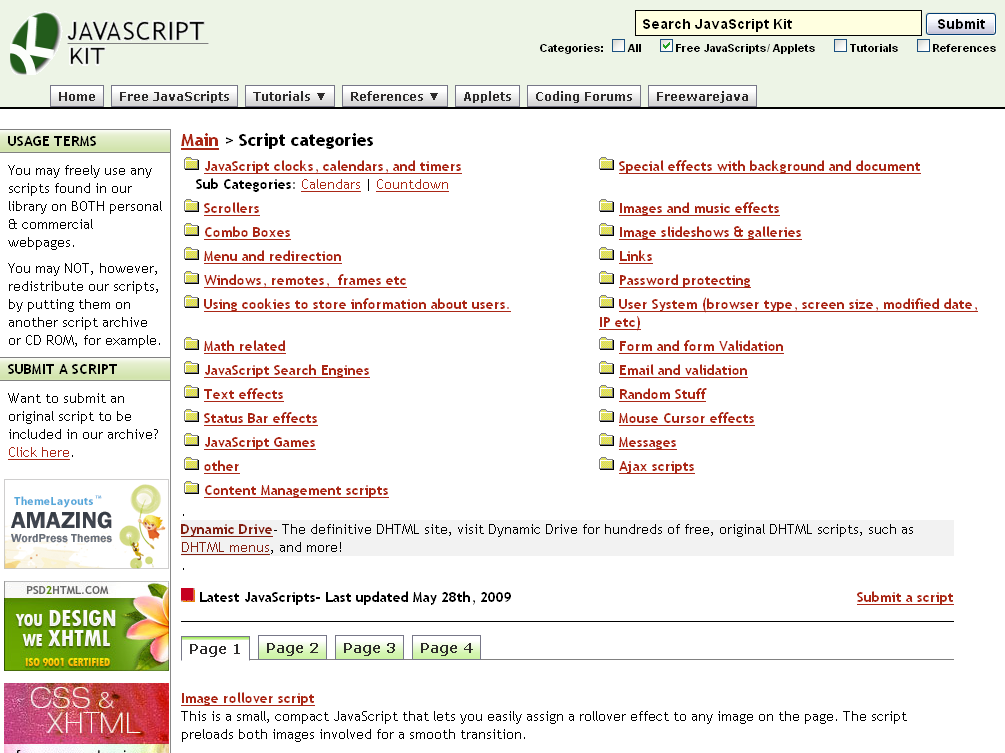1005x753 pixels.
Task: Open the PSD2HTML advertisement banner
Action: pos(86,627)
